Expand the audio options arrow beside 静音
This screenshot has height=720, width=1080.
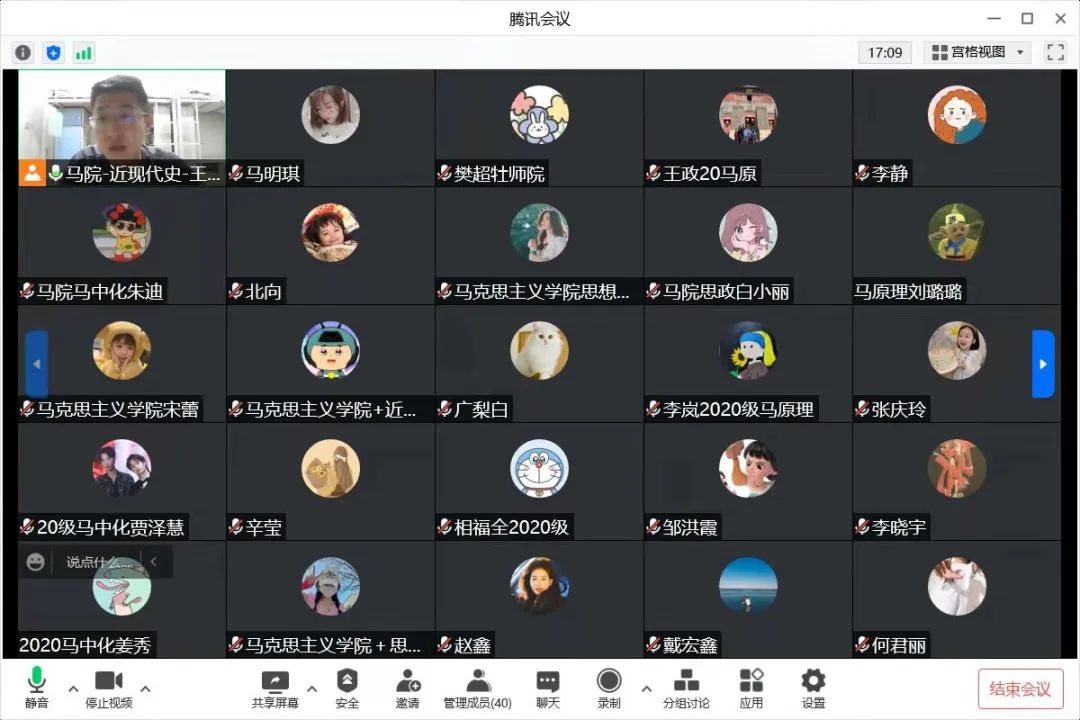(x=73, y=688)
